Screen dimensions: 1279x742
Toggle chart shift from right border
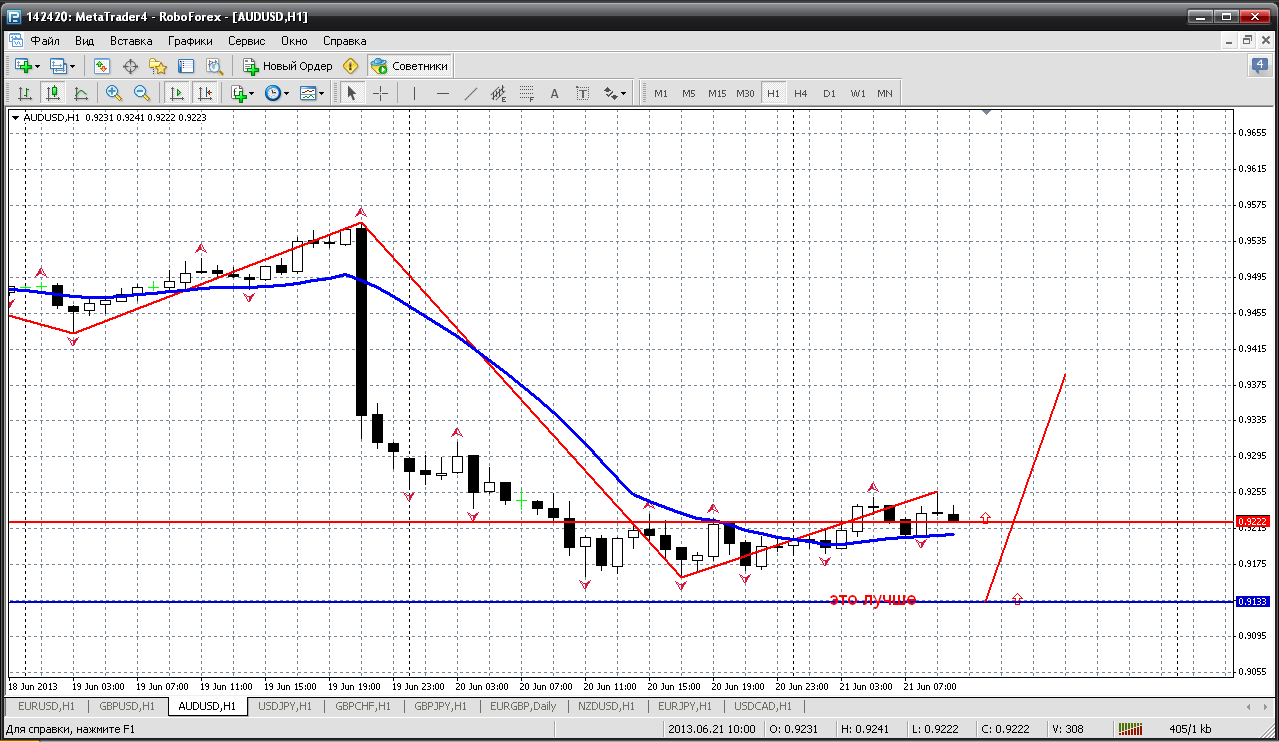tap(205, 93)
